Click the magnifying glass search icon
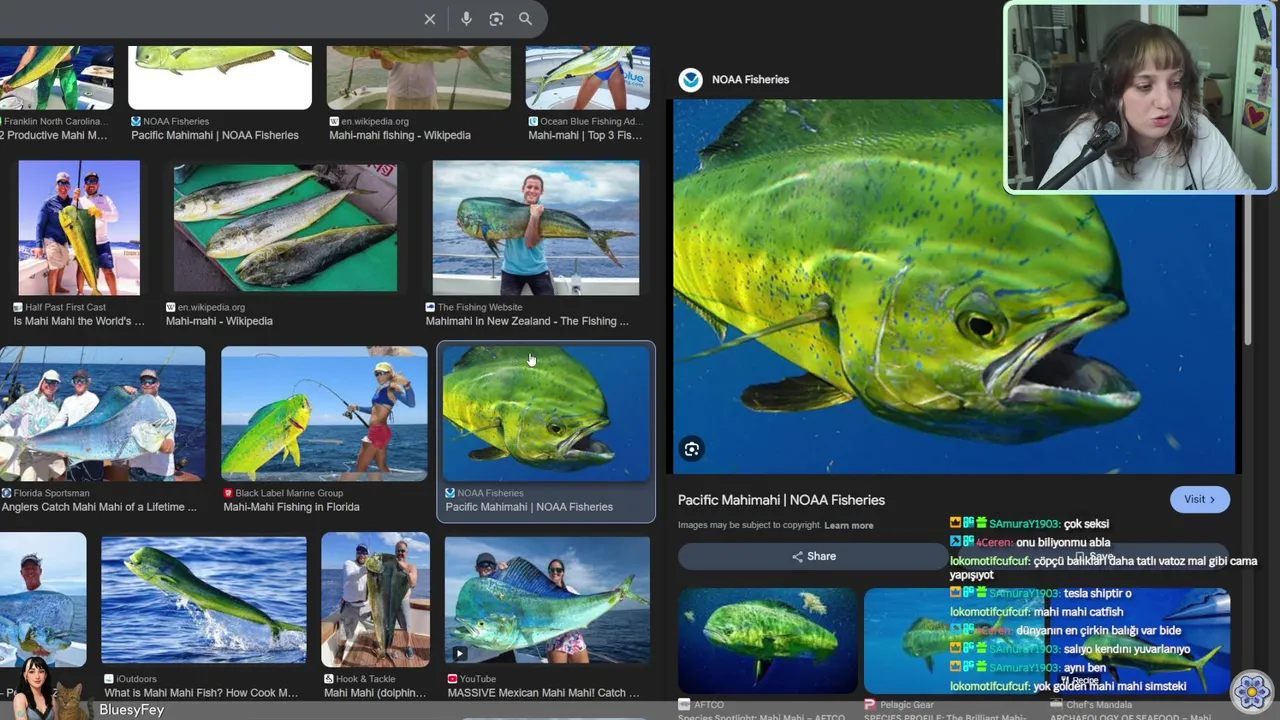The image size is (1280, 720). [x=525, y=19]
